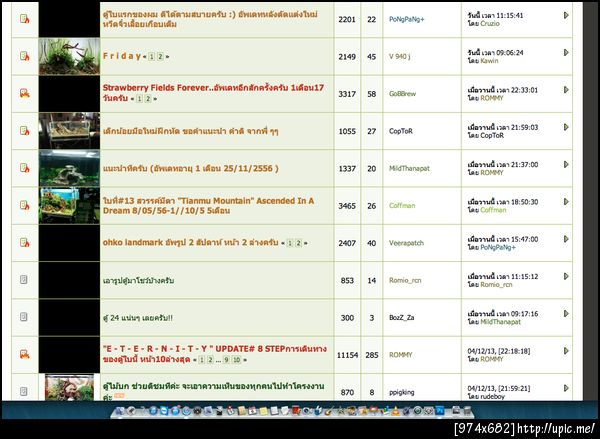Click the reply count 285
This screenshot has width=600, height=439.
[372, 355]
